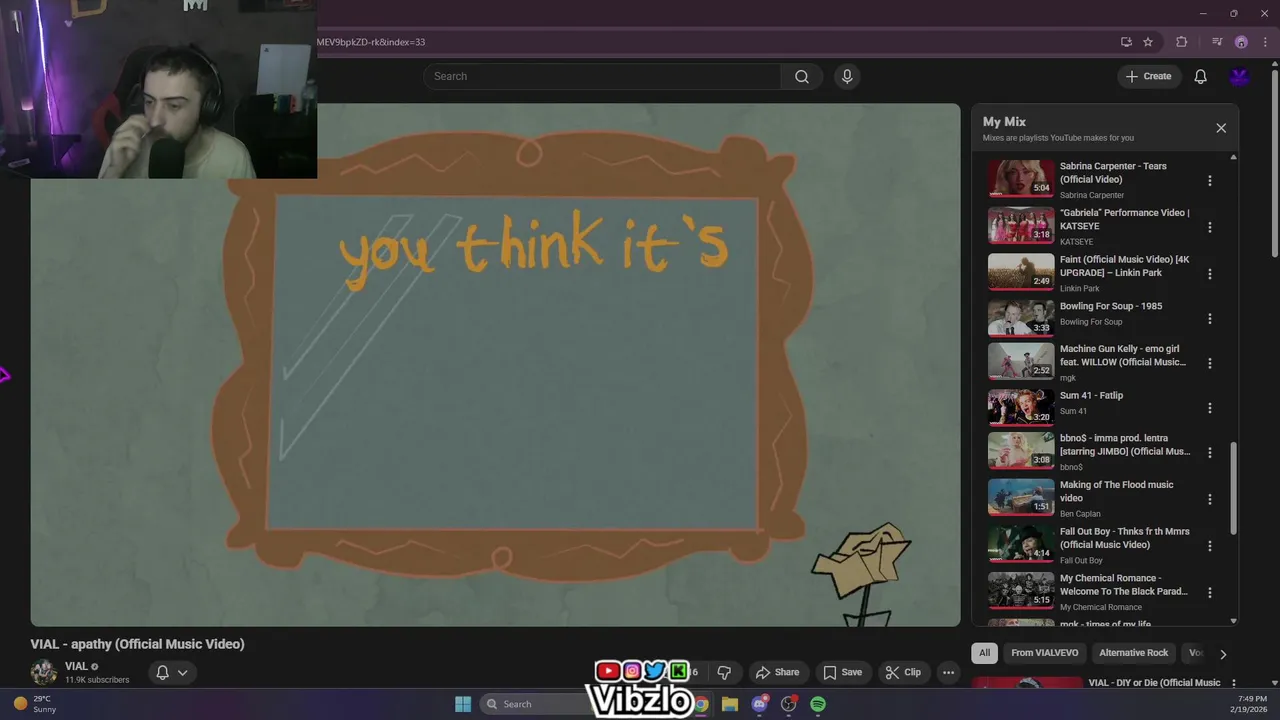This screenshot has height=720, width=1280.
Task: Open Discord from the taskbar
Action: (760, 704)
